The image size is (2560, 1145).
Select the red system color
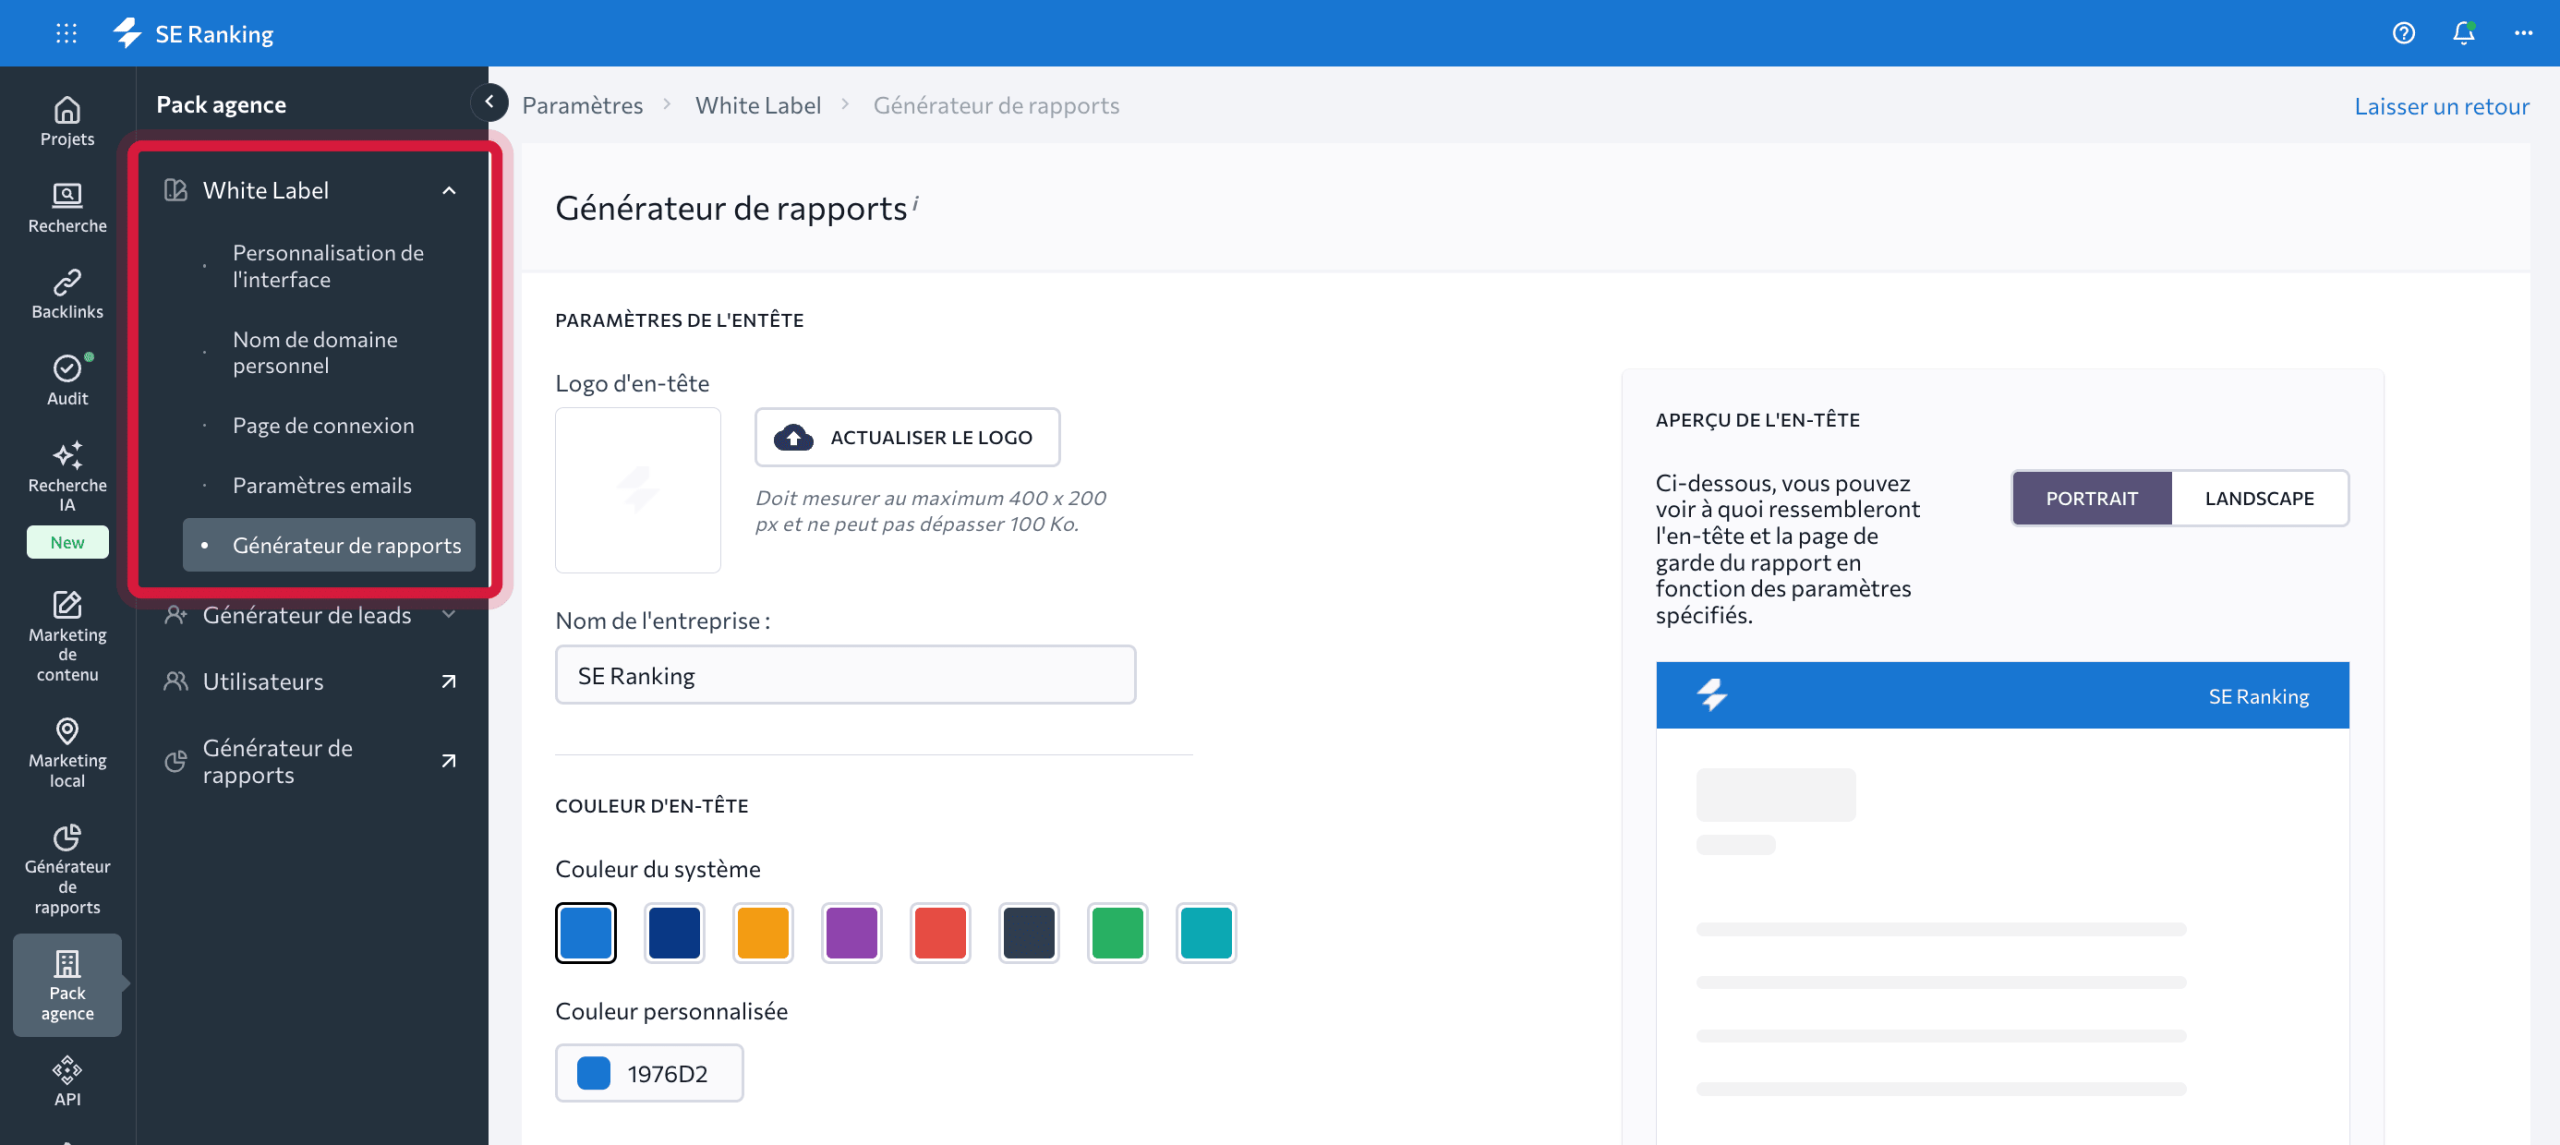coord(940,932)
